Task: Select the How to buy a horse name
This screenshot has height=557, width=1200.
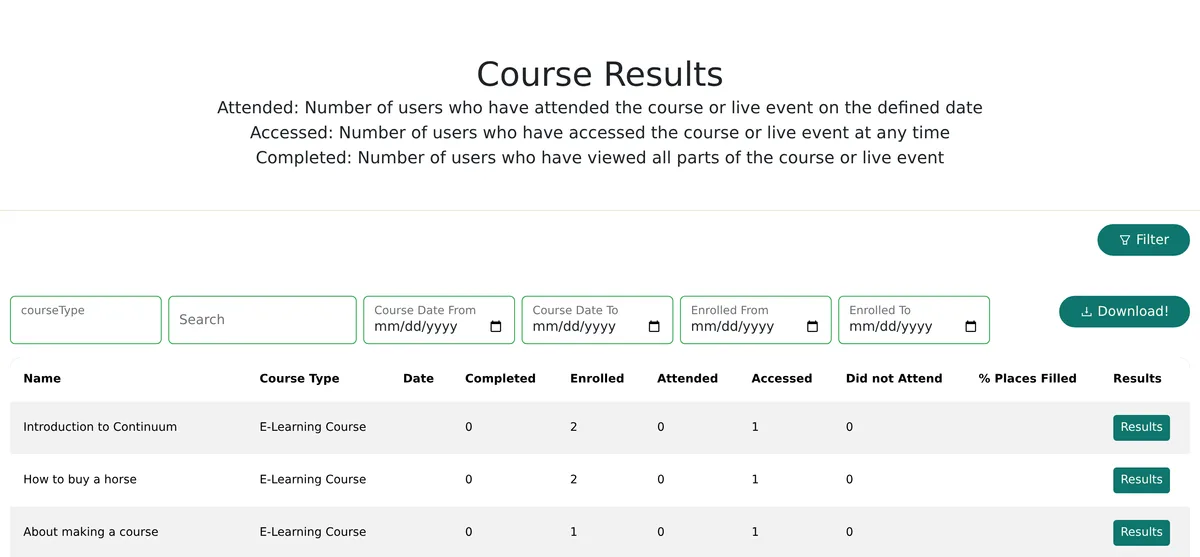Action: [80, 480]
